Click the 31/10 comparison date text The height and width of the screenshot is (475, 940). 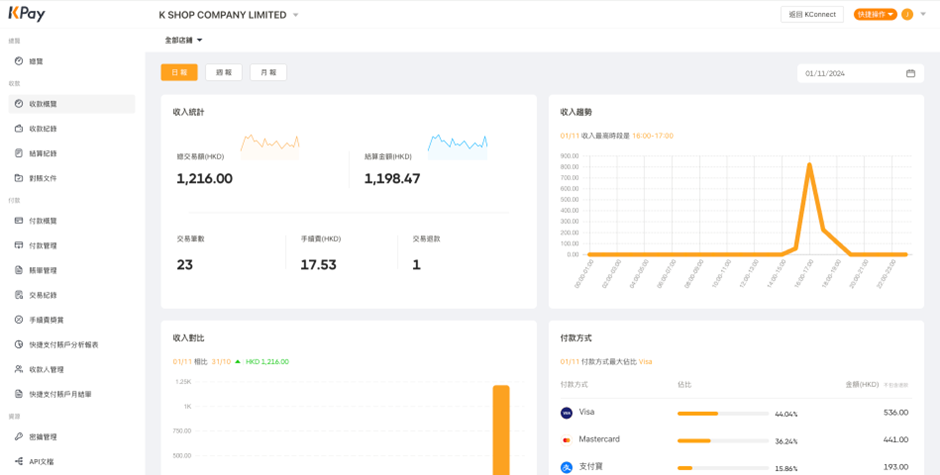click(x=221, y=362)
